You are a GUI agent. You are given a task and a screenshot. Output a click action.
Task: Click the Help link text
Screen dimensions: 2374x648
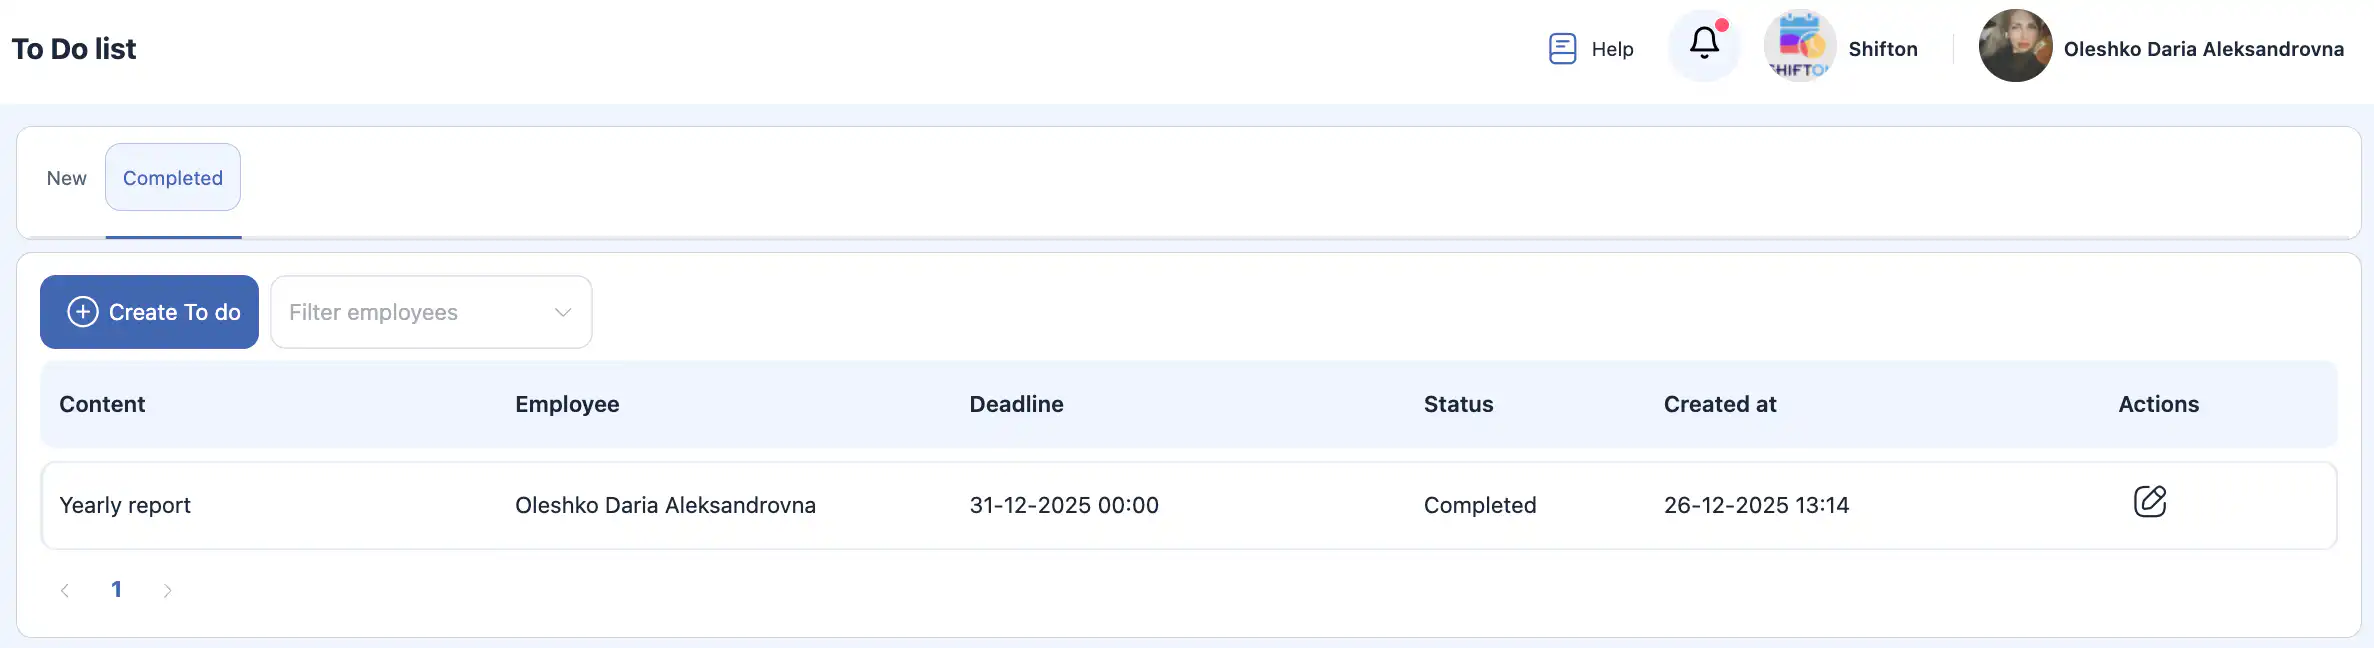coord(1612,49)
